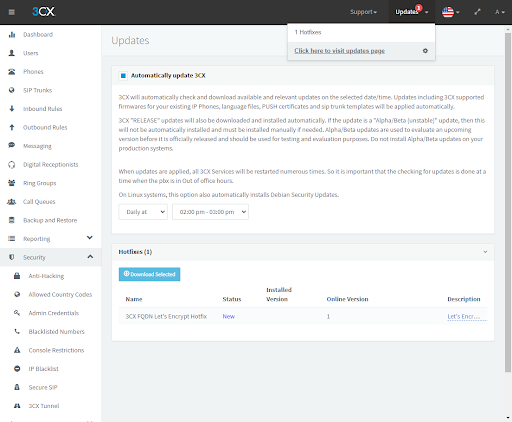Click the Blacklisted Numbers phone icon
The image size is (512, 422).
click(x=17, y=331)
